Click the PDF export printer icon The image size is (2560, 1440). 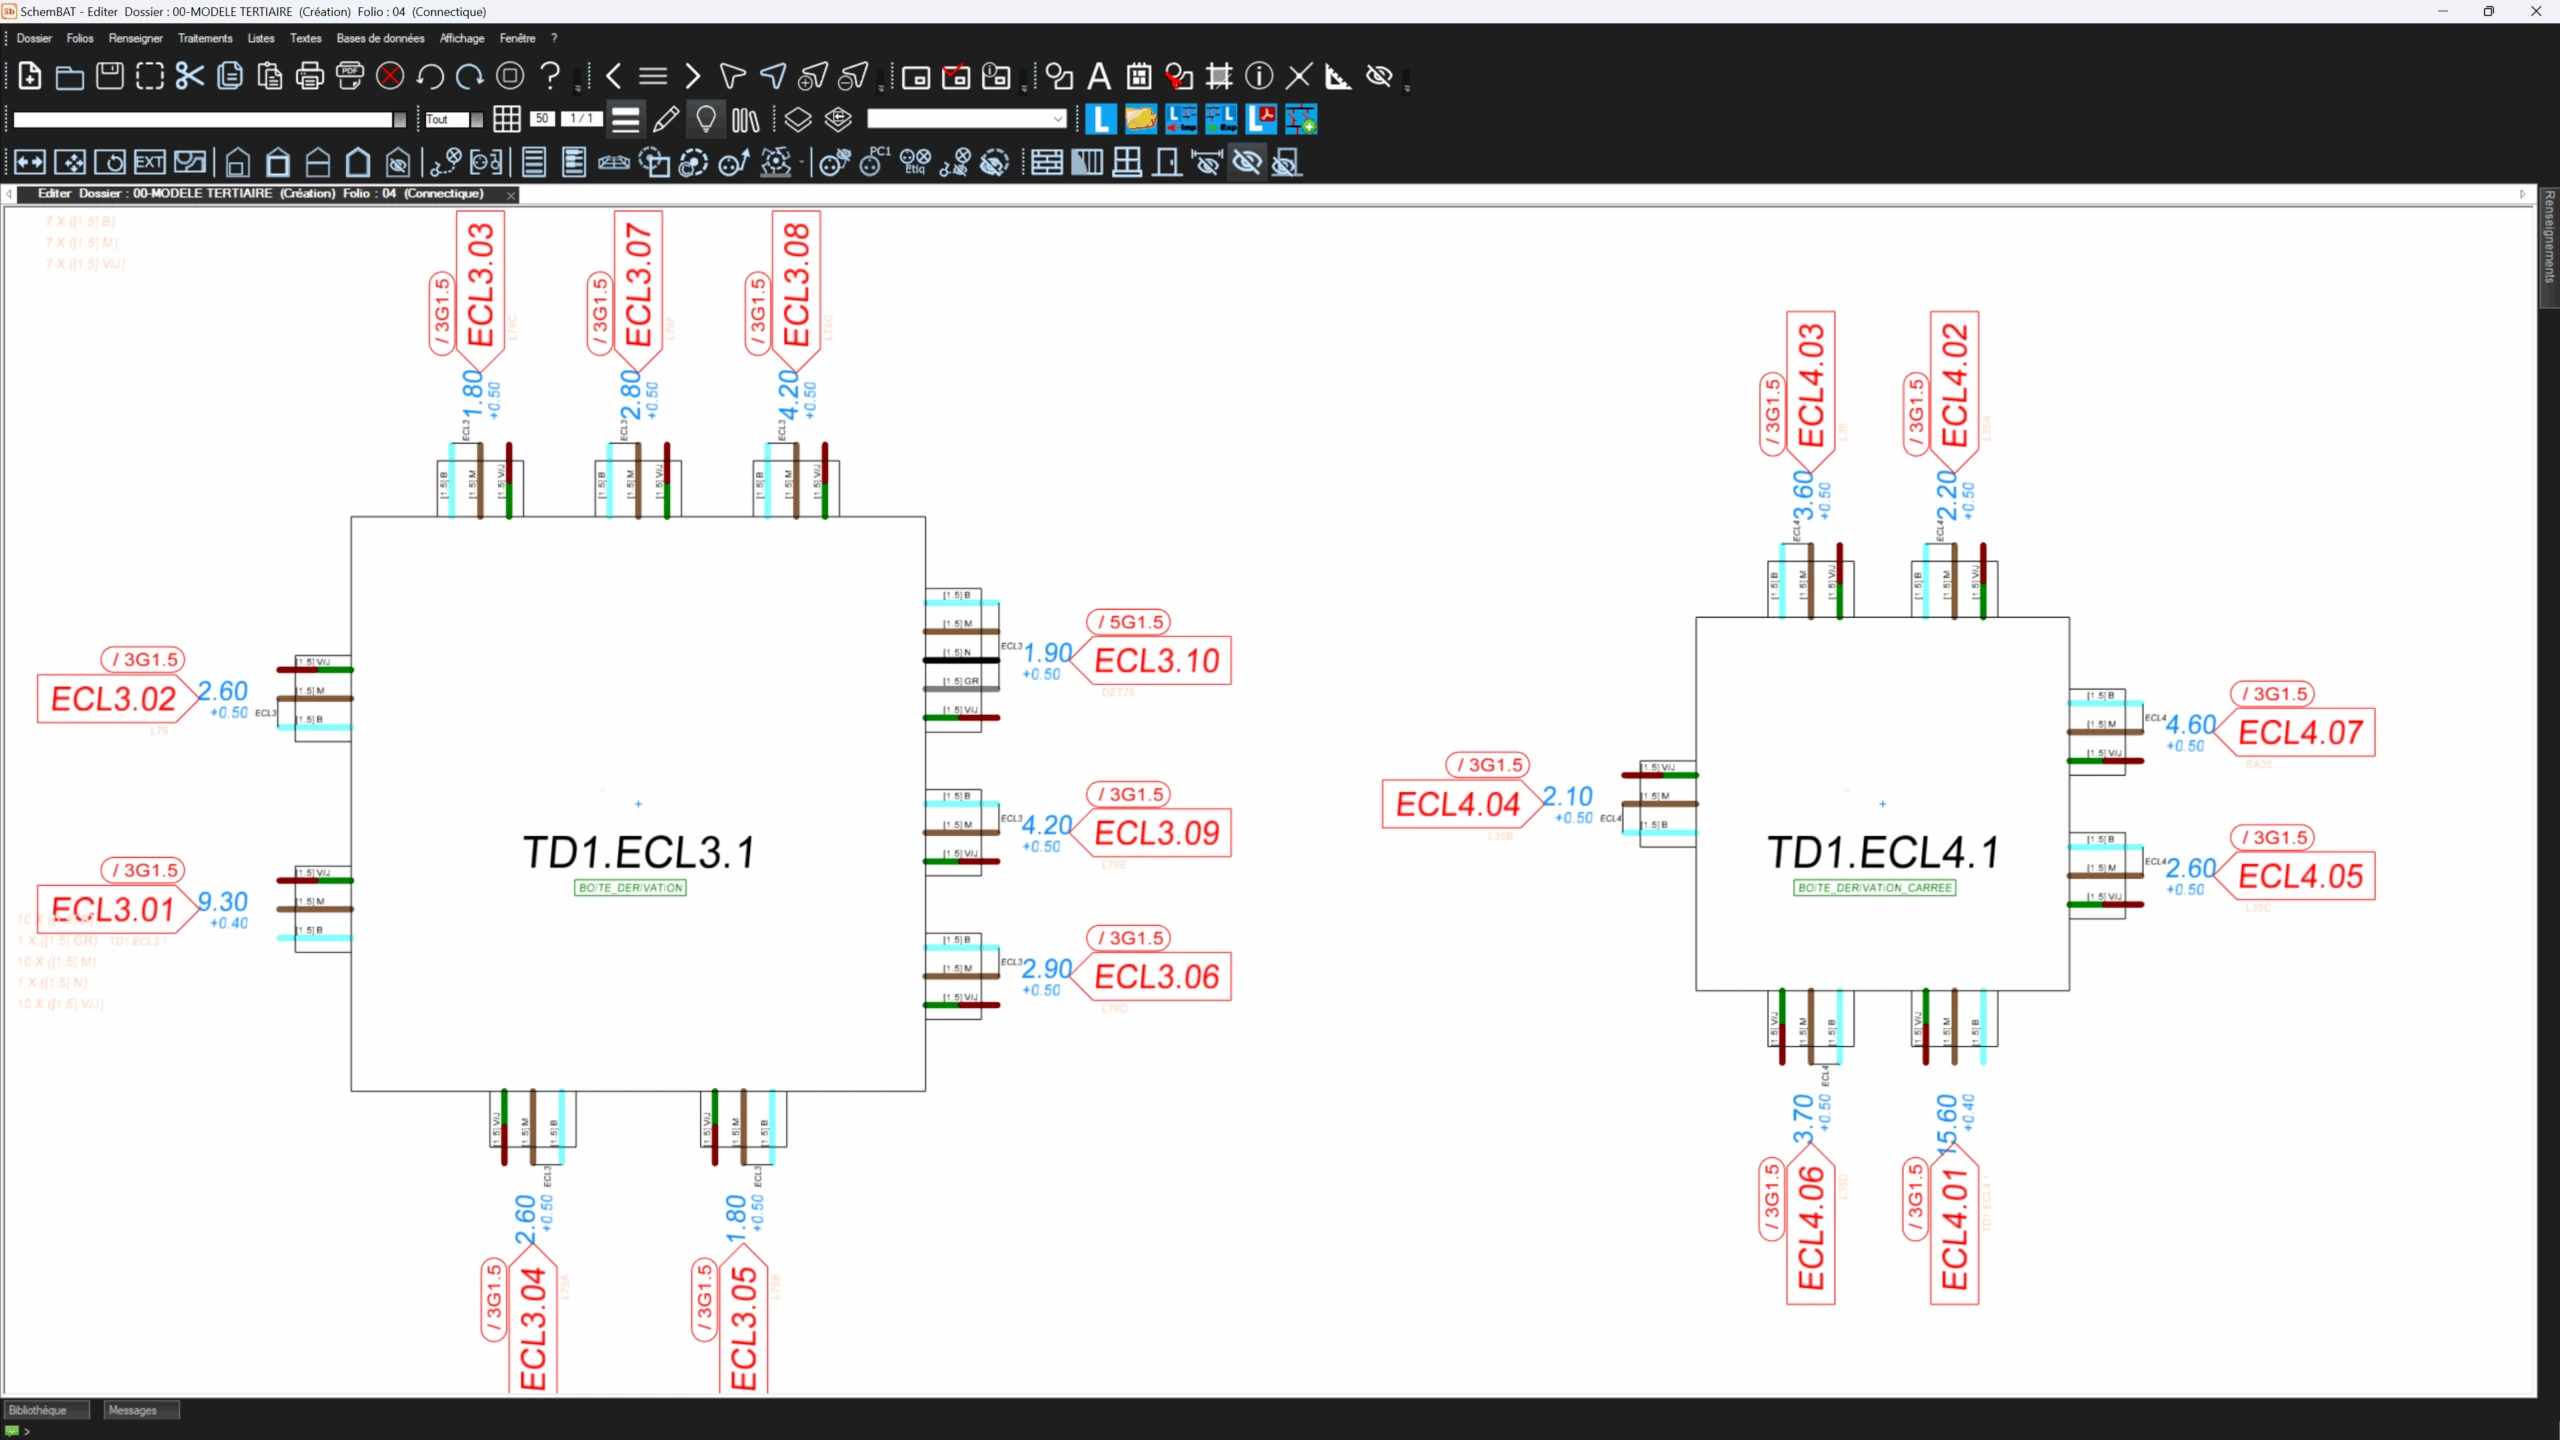[x=350, y=76]
